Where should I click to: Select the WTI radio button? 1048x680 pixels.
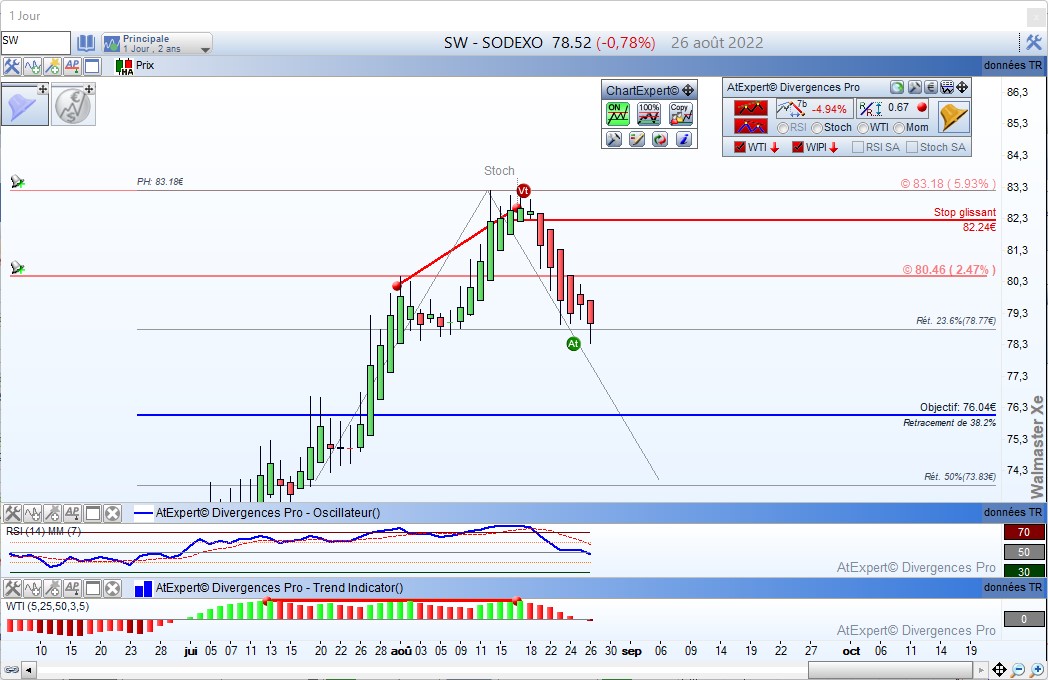(863, 128)
